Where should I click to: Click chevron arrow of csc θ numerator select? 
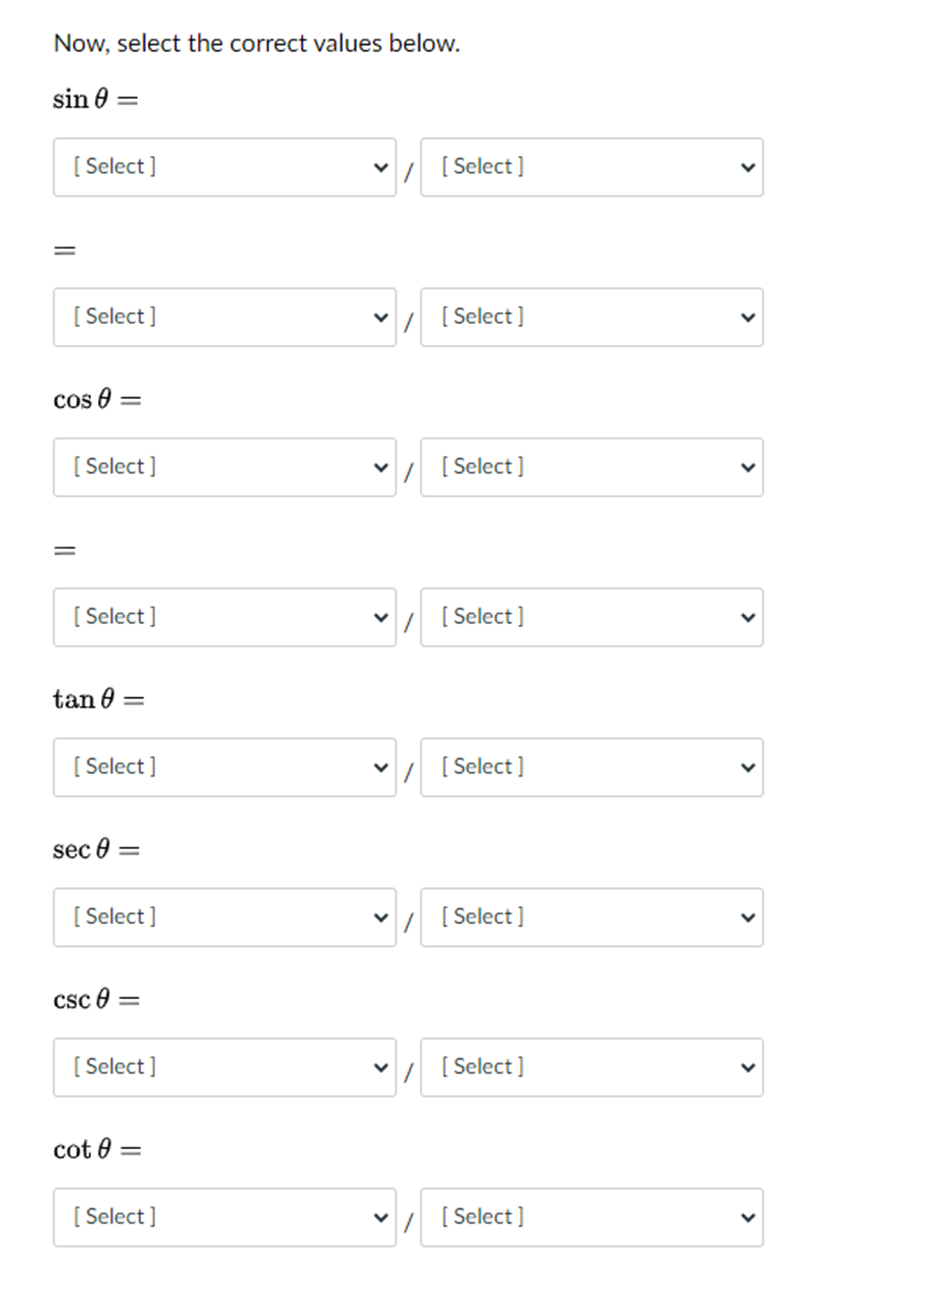pos(380,1068)
